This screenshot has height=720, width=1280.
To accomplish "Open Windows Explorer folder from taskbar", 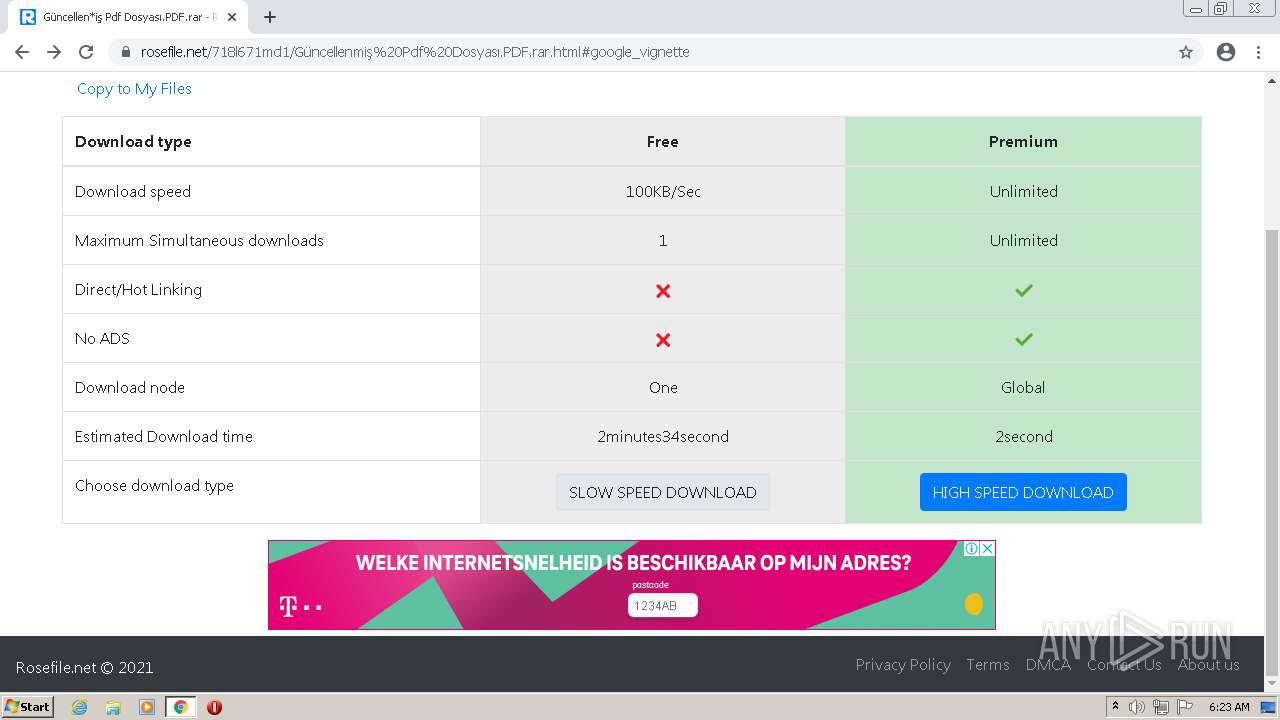I will [113, 707].
